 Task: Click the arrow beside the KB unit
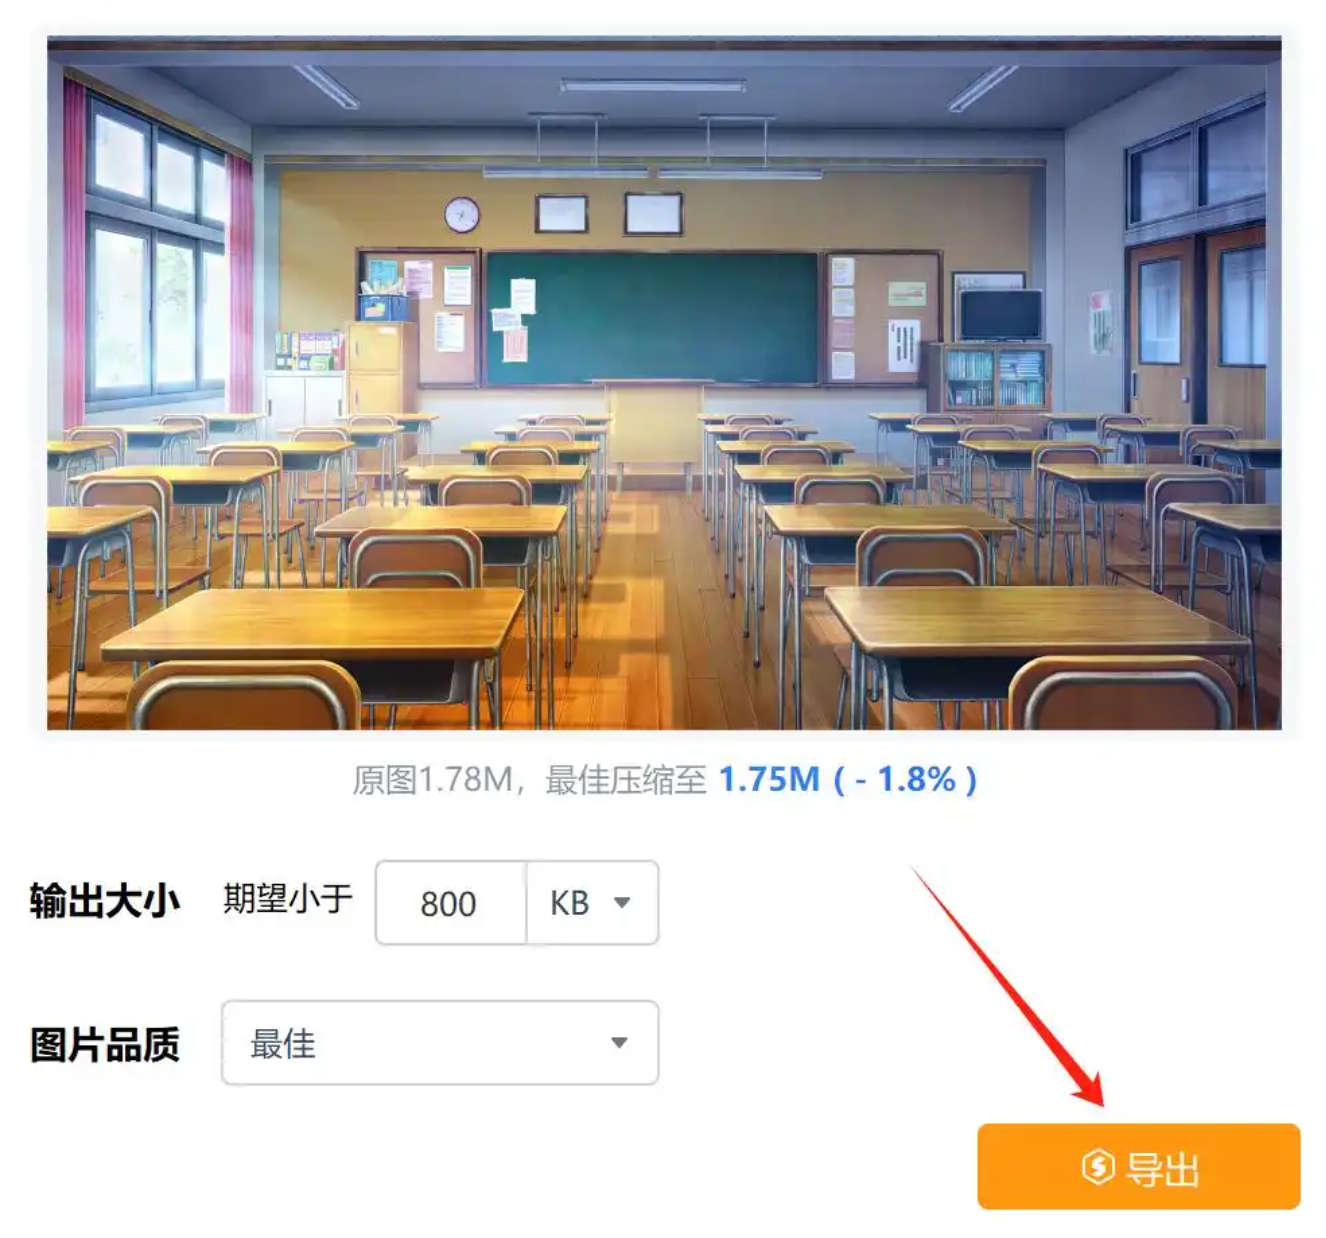(x=622, y=903)
